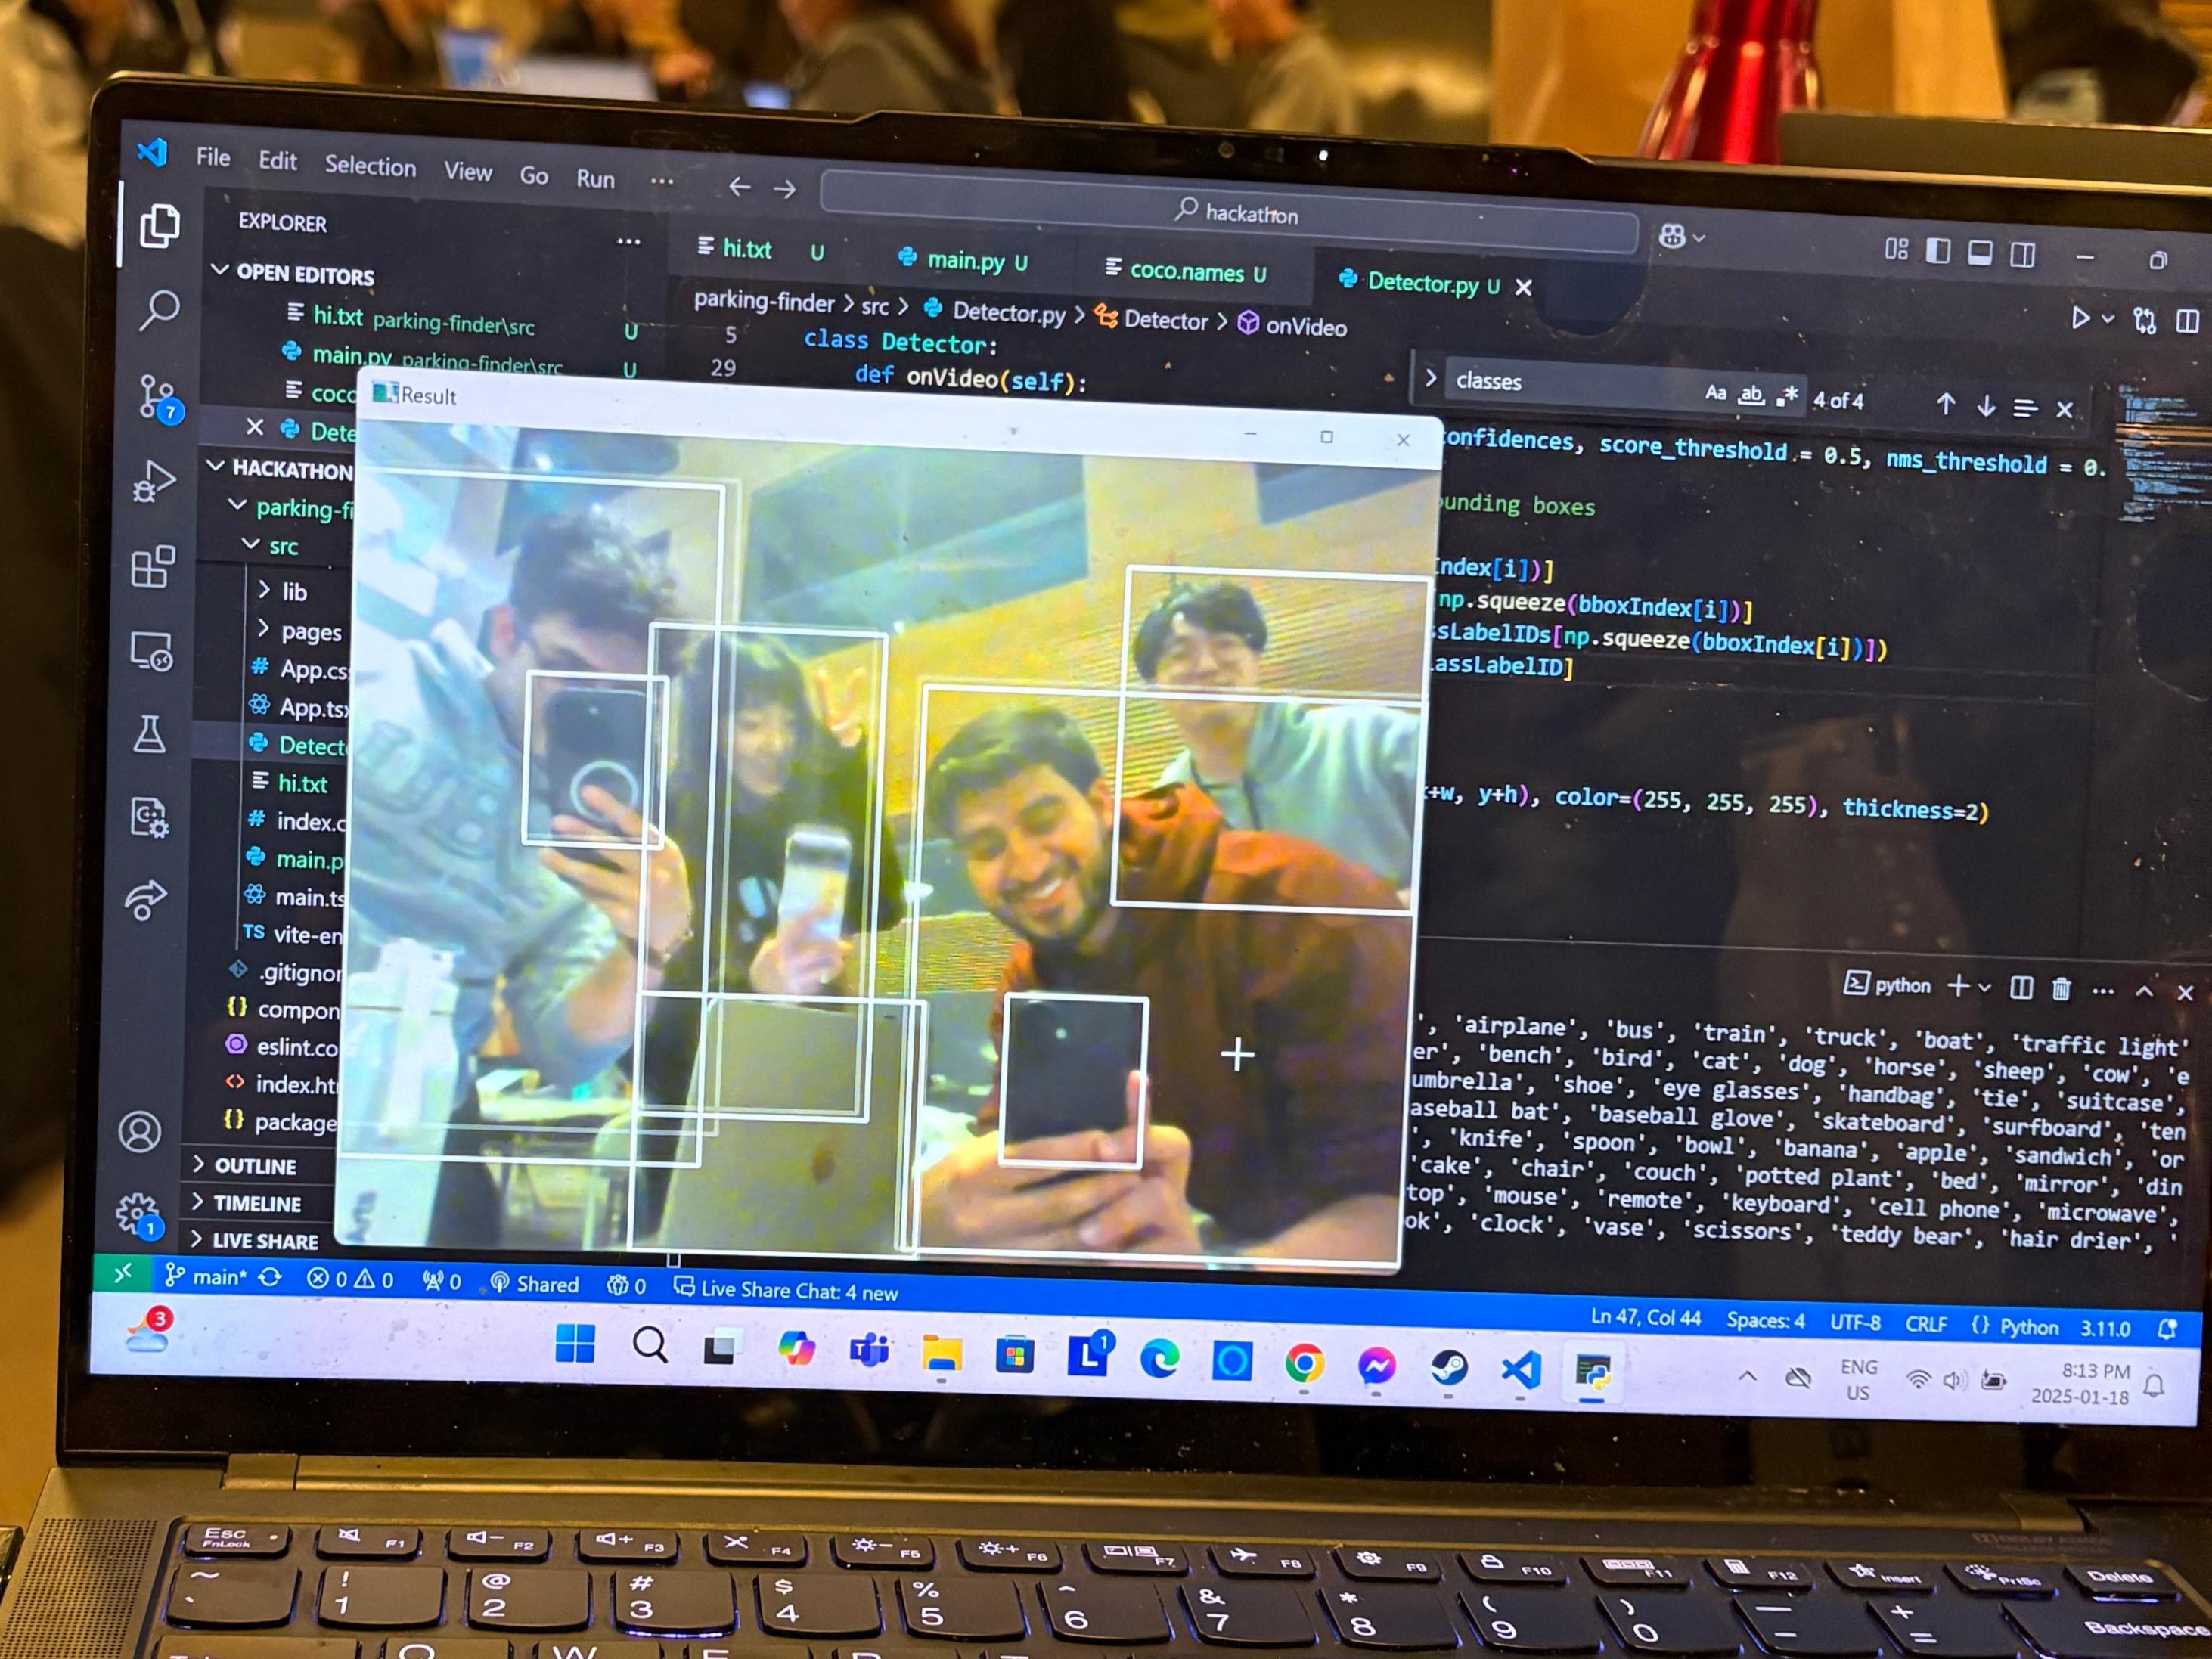2212x1659 pixels.
Task: Open the Selection menu
Action: pos(370,166)
